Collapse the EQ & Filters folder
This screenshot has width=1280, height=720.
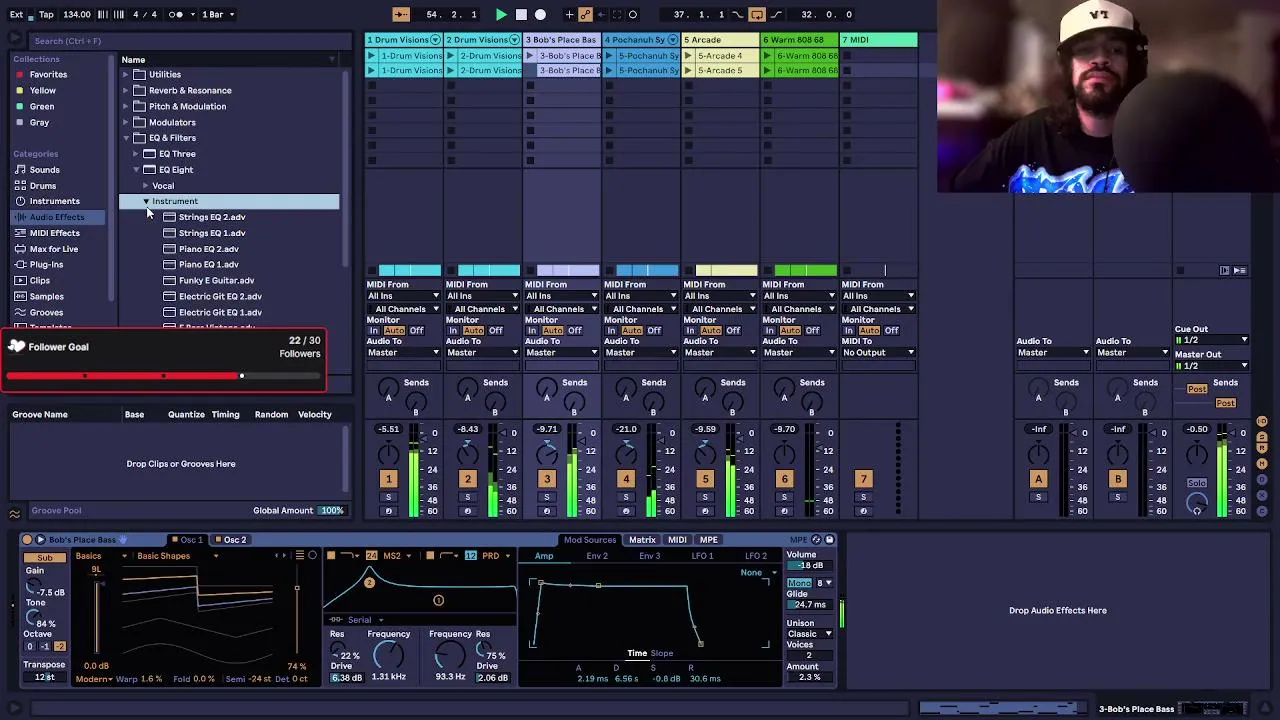[x=126, y=138]
